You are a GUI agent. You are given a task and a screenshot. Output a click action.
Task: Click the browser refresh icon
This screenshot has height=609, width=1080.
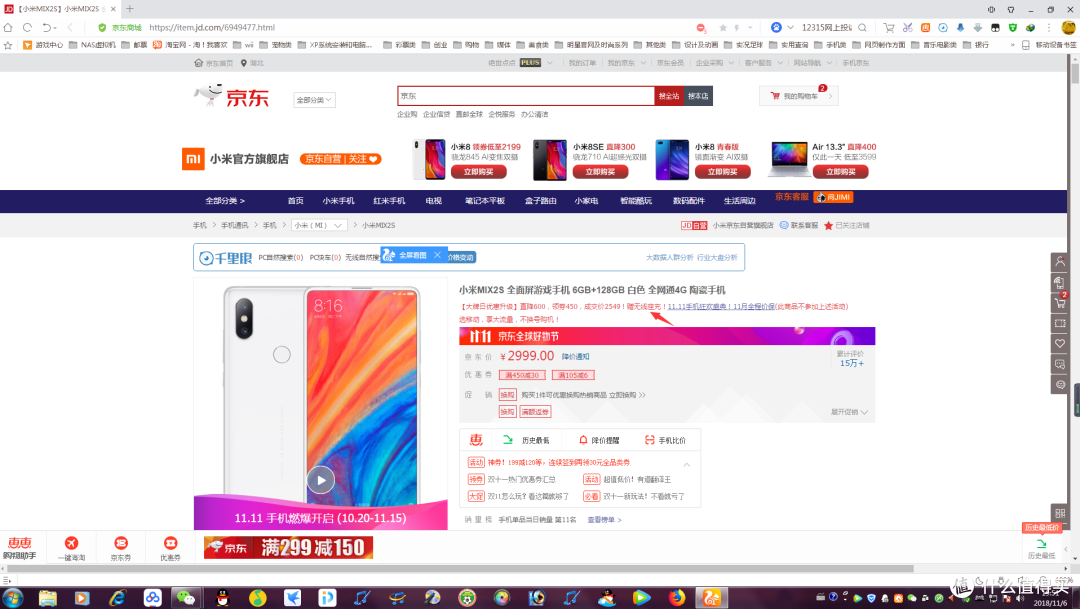point(28,28)
